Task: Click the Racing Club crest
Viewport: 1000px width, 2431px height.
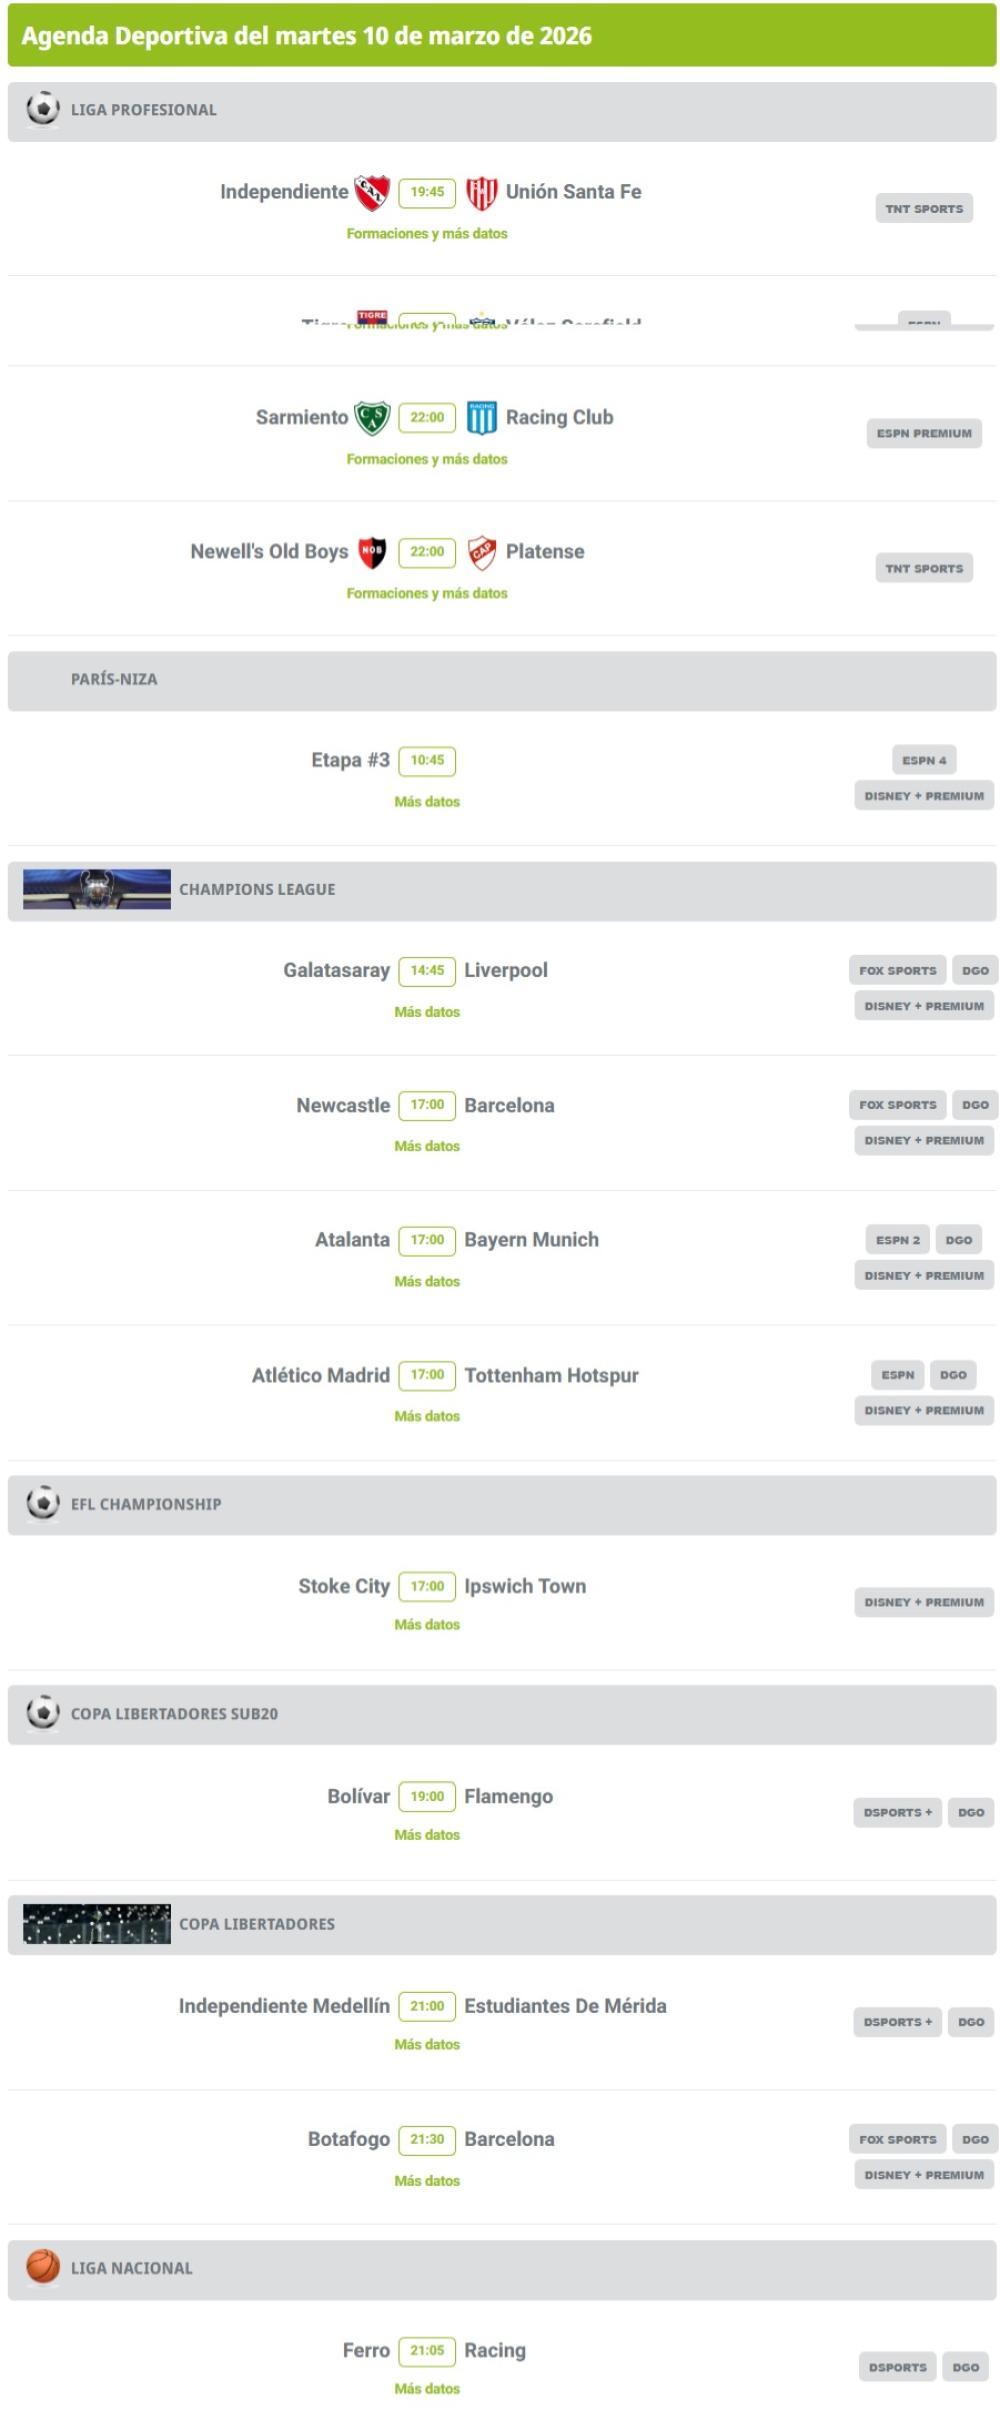Action: (481, 417)
